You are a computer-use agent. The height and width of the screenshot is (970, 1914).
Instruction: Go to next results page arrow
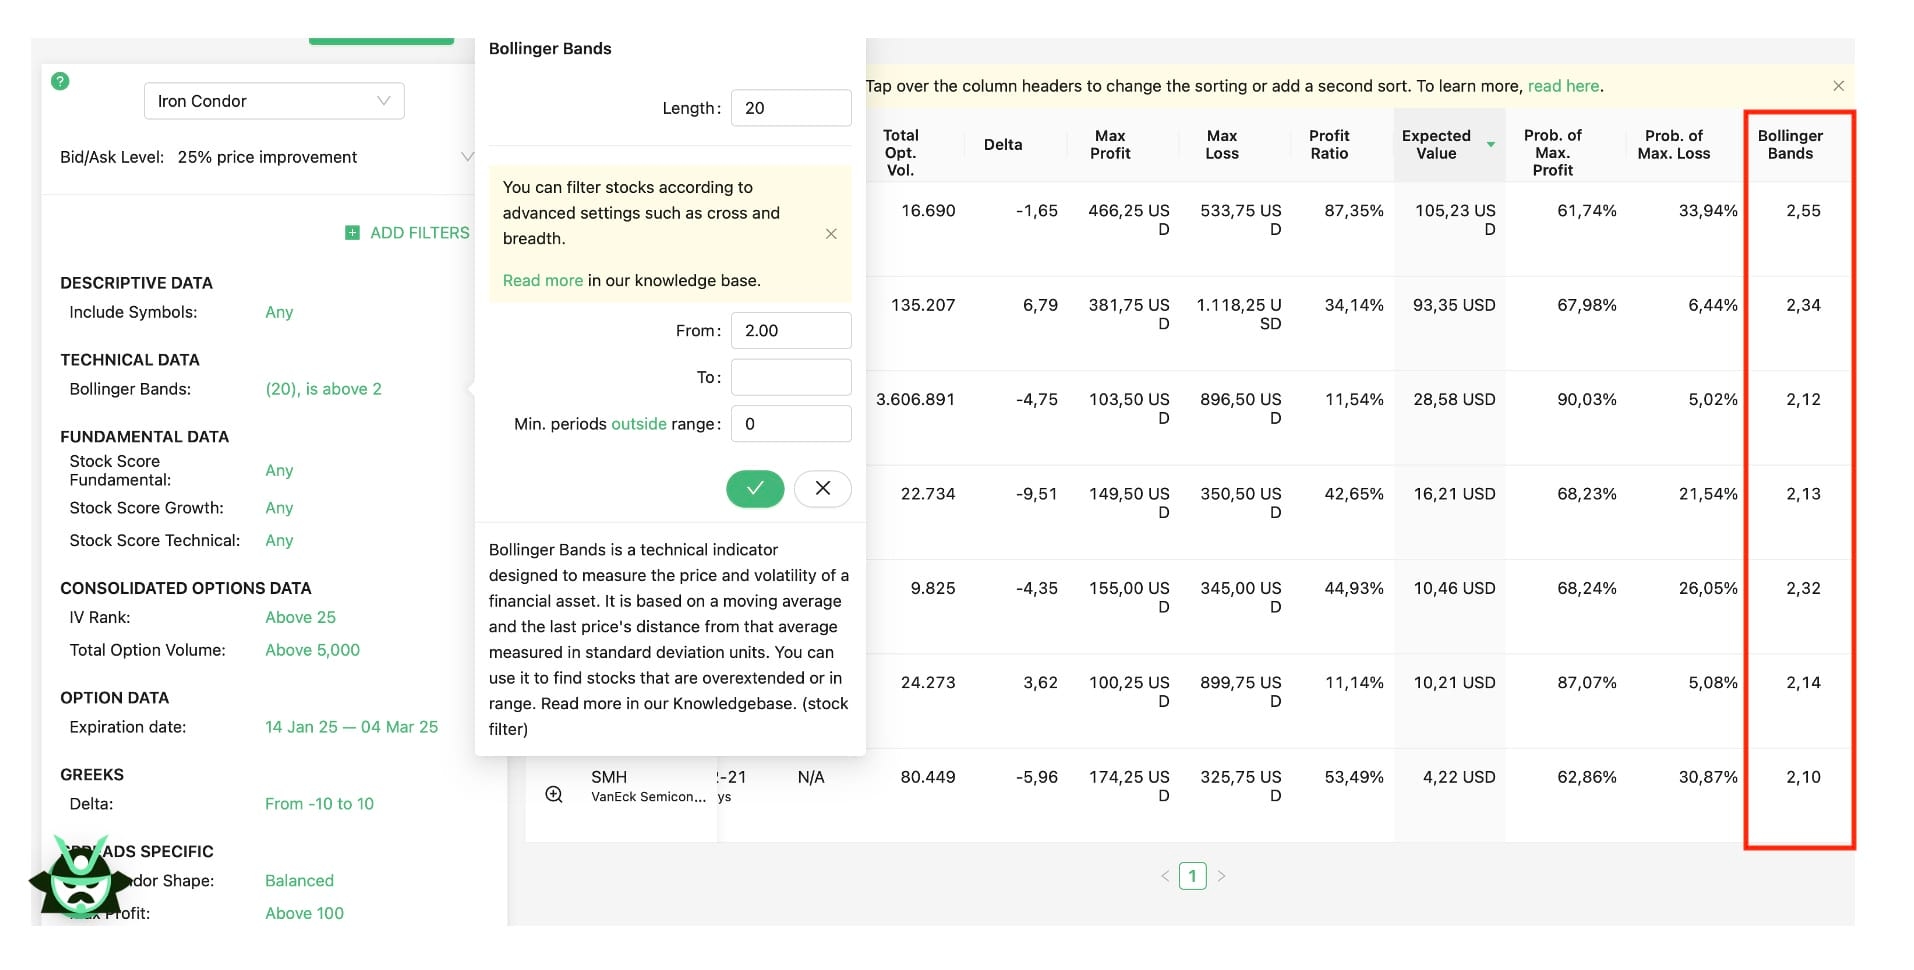[1221, 876]
